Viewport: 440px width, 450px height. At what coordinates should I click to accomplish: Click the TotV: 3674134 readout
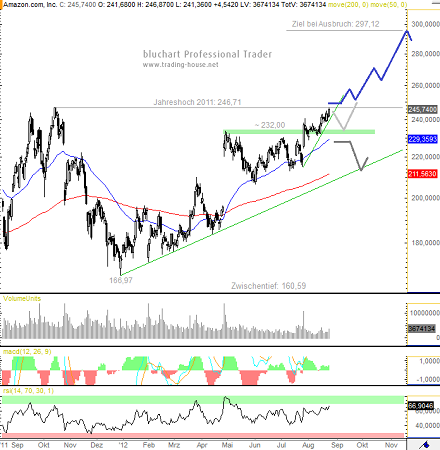pyautogui.click(x=303, y=5)
